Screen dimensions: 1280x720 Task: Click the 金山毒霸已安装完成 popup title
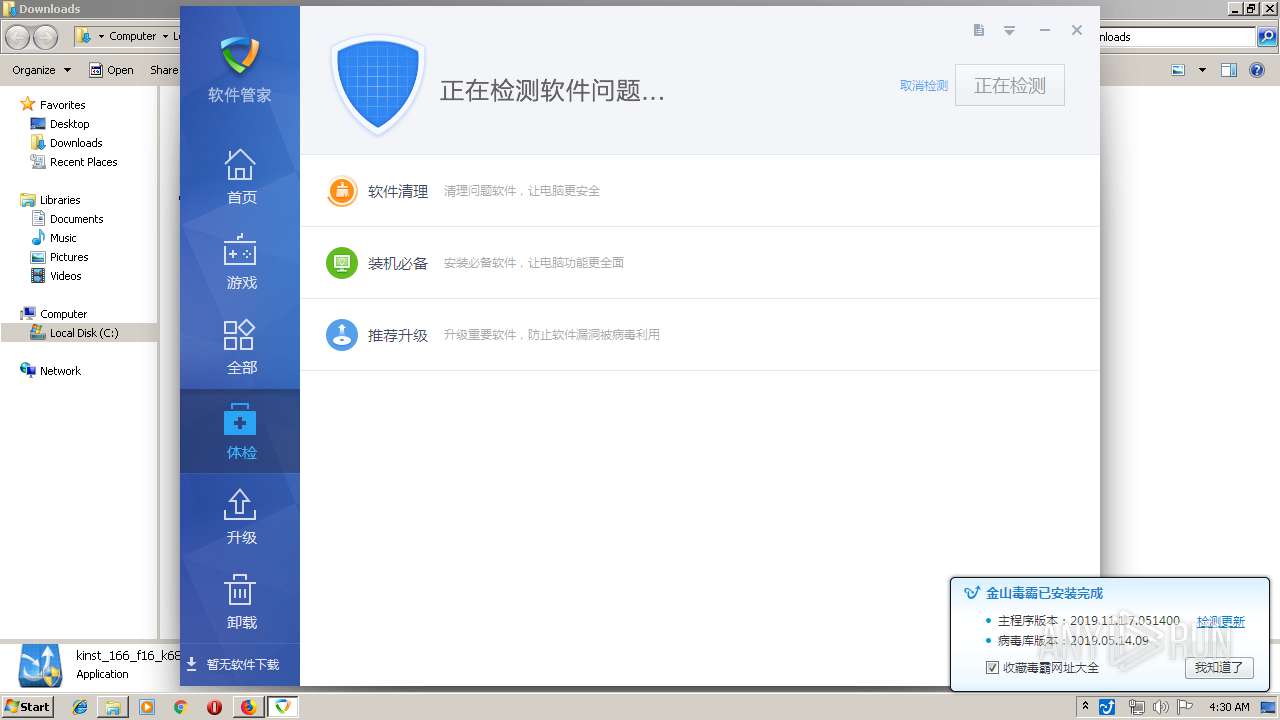point(1044,593)
